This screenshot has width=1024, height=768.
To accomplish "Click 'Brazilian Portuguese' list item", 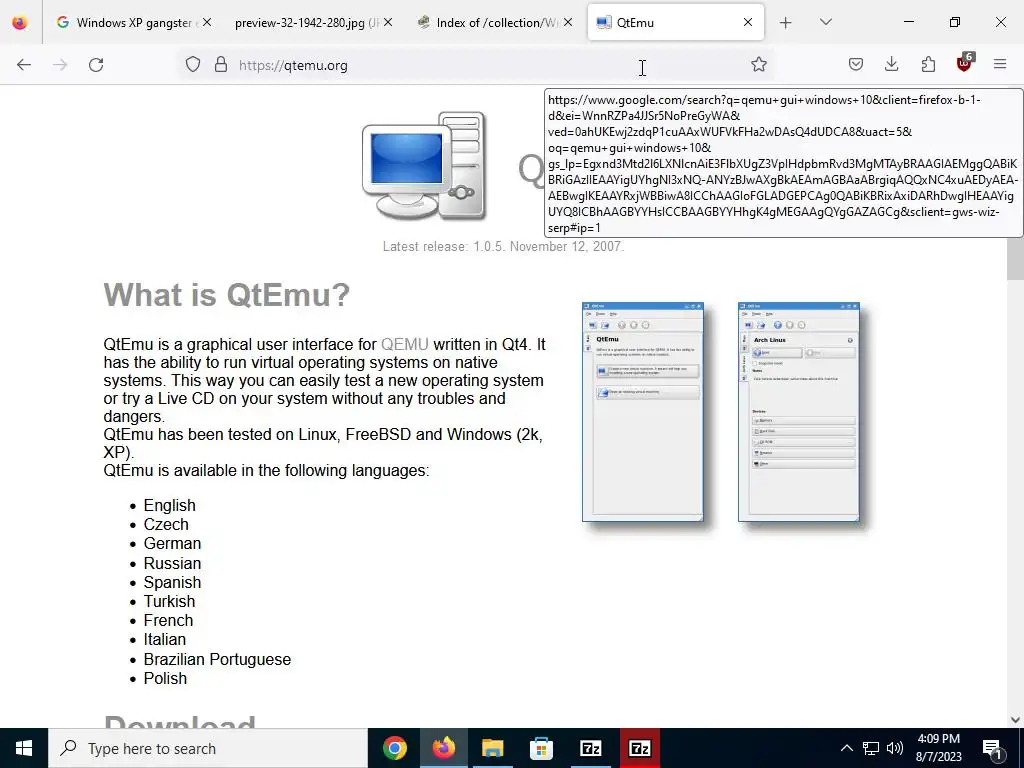I will point(217,659).
